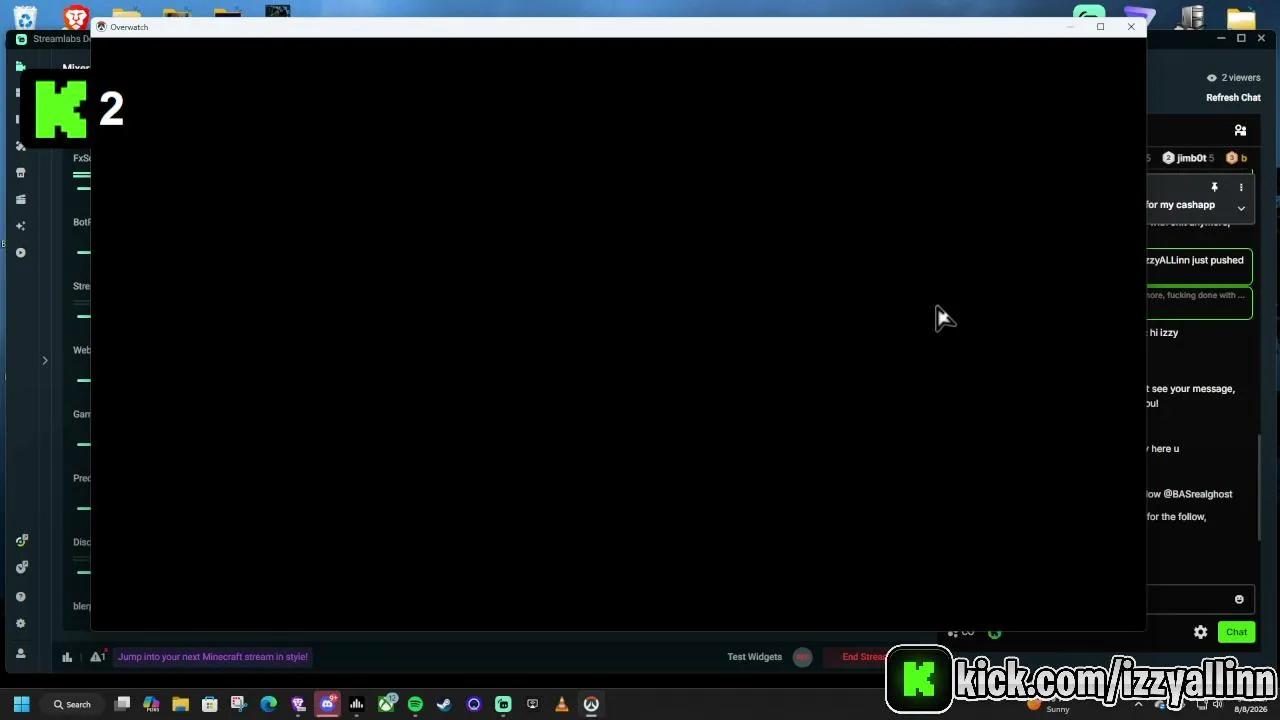Open Overwatch icon on the taskbar
The height and width of the screenshot is (720, 1280).
591,704
